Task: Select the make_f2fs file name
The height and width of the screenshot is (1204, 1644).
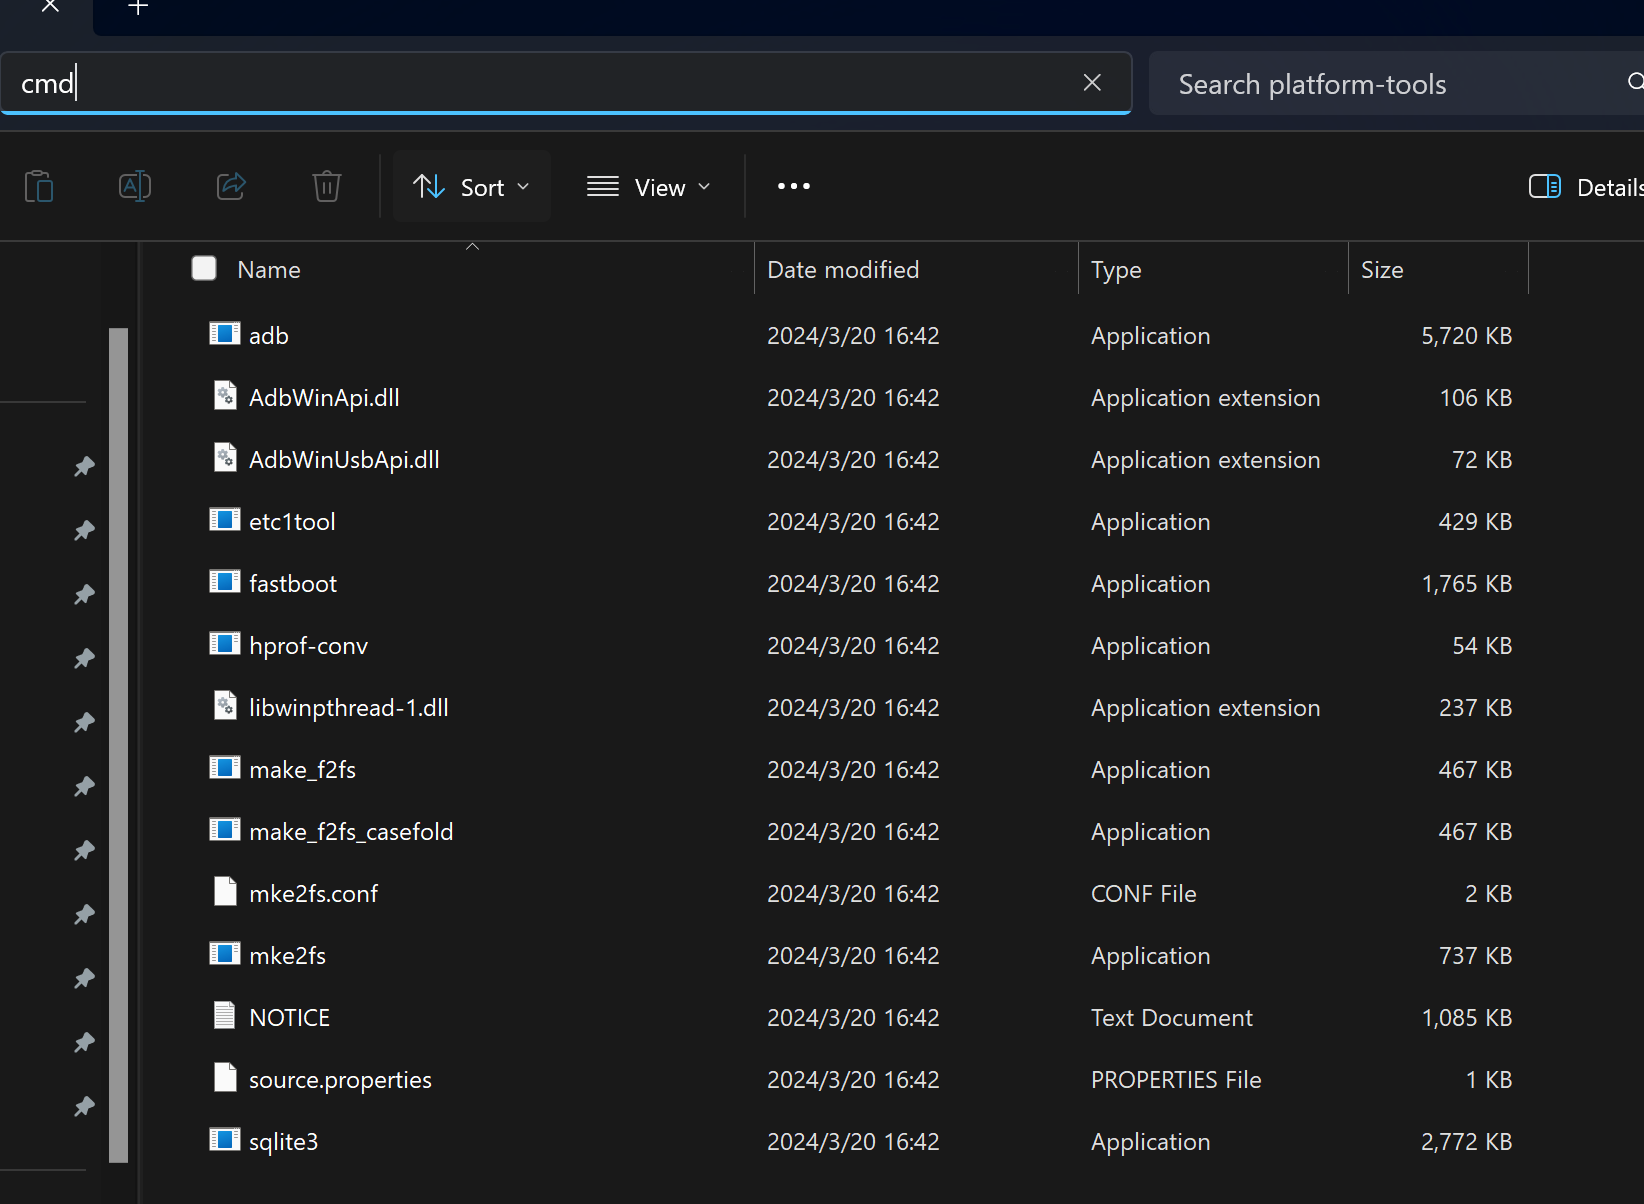Action: [x=302, y=770]
